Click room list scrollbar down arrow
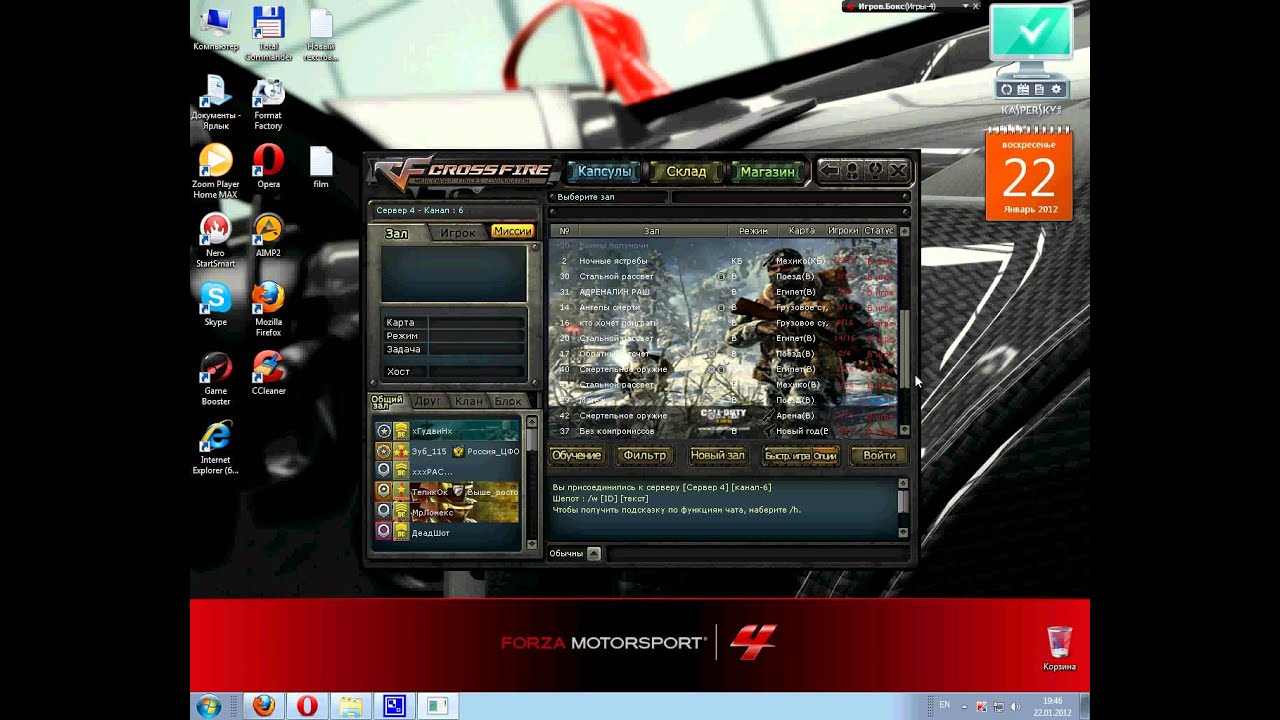This screenshot has width=1280, height=720. pos(904,430)
